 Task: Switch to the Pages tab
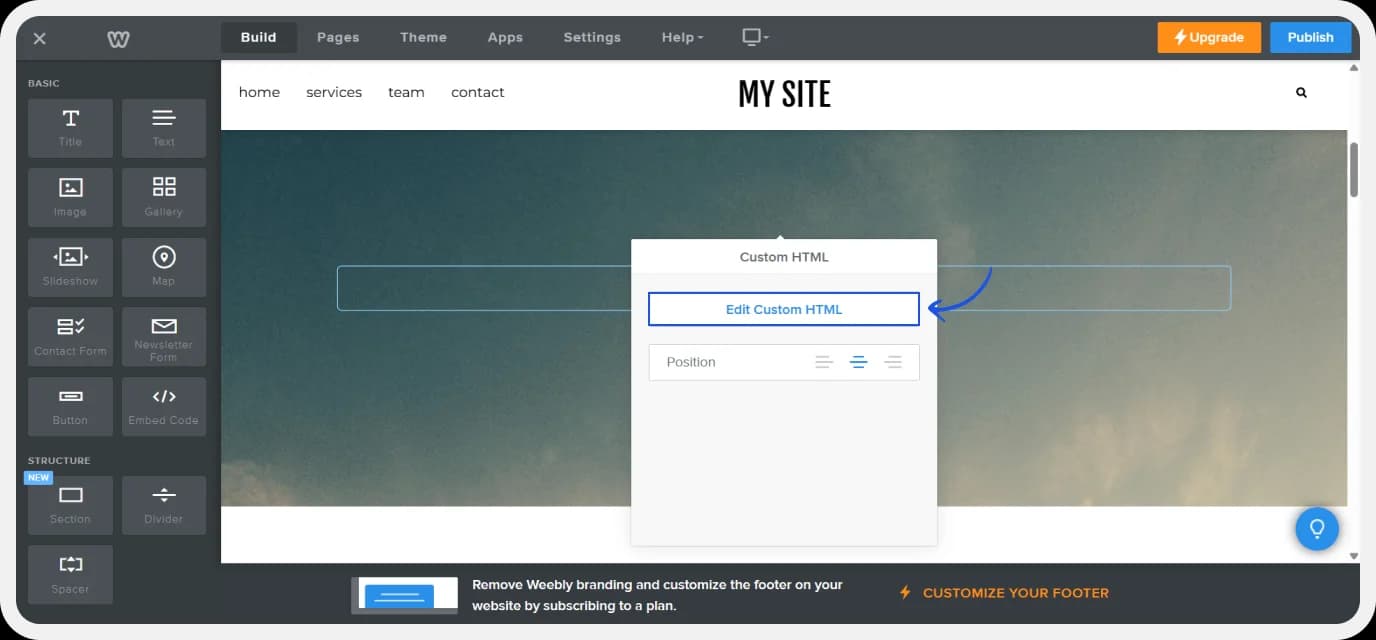(337, 37)
